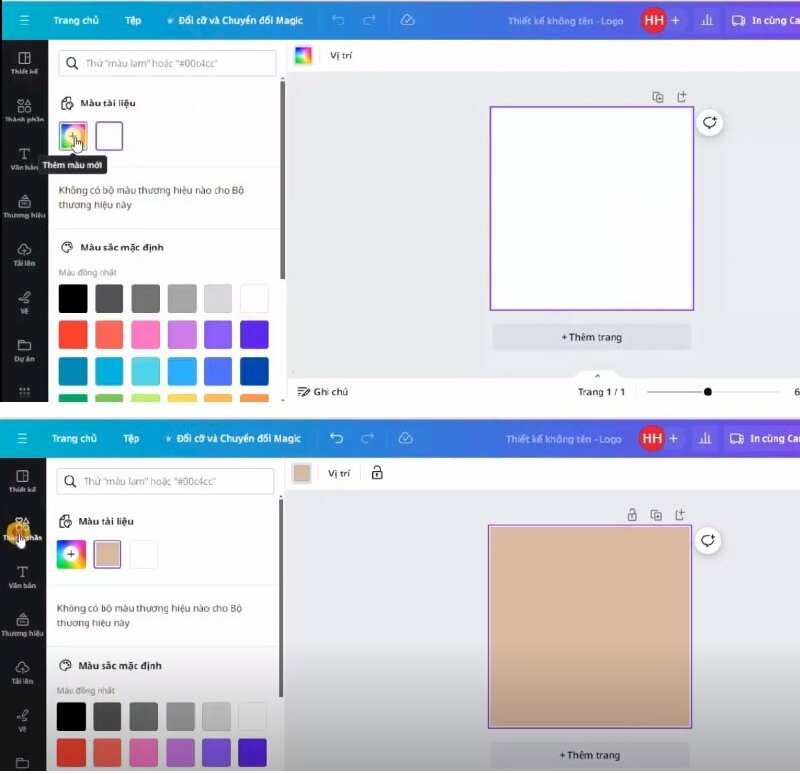Open the Tệp file menu in upper header

[133, 20]
